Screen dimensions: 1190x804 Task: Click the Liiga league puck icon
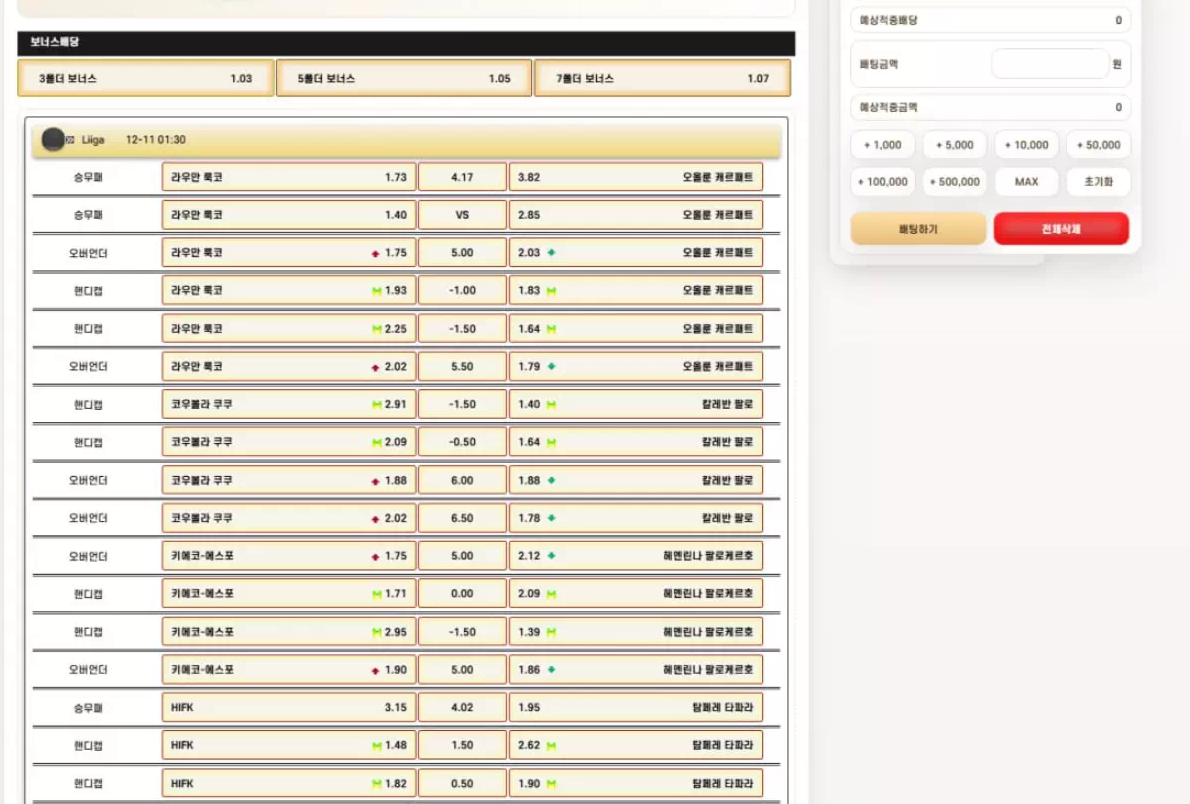(53, 140)
